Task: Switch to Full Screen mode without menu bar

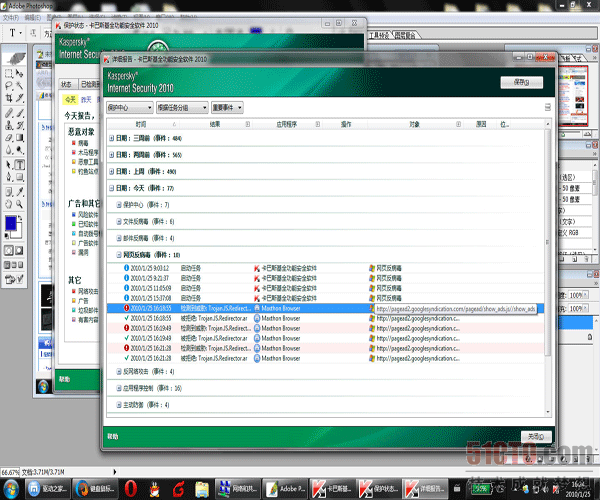Action: coord(21,265)
